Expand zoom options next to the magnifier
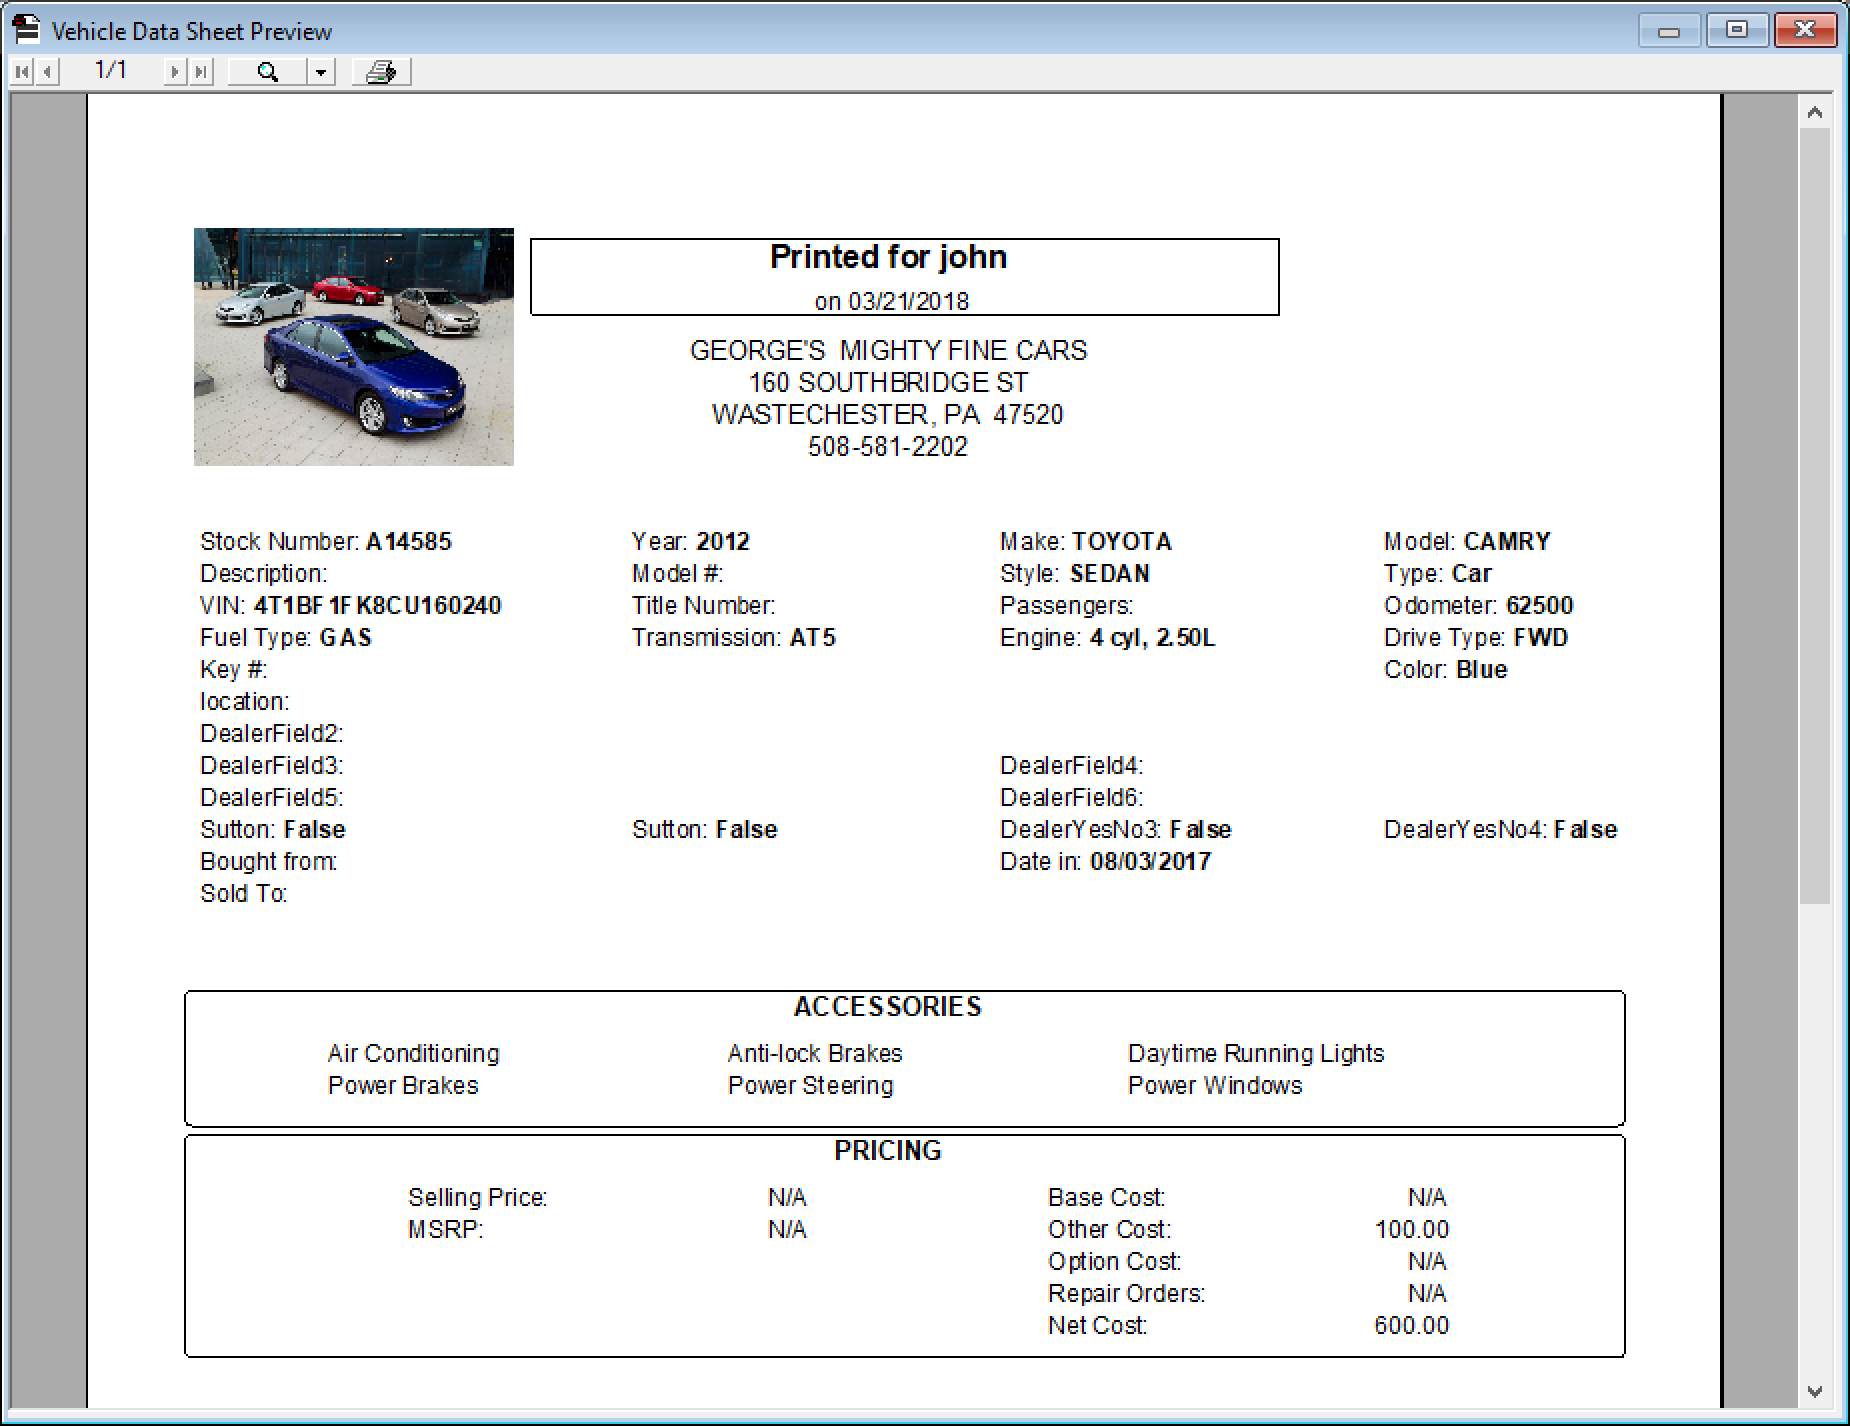Viewport: 1850px width, 1426px height. coord(320,71)
